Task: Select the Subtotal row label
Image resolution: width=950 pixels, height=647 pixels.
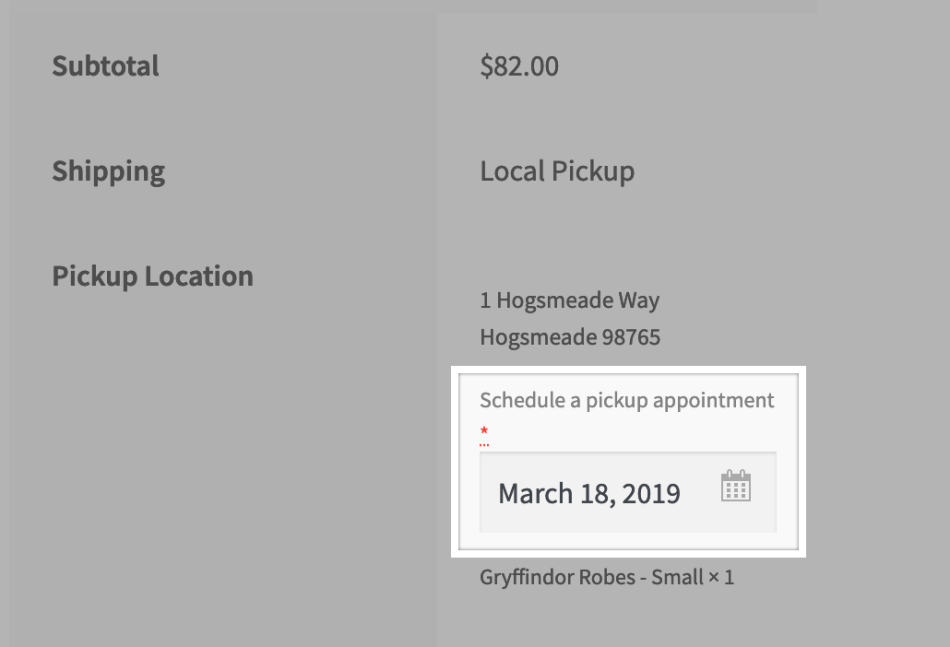Action: point(105,66)
